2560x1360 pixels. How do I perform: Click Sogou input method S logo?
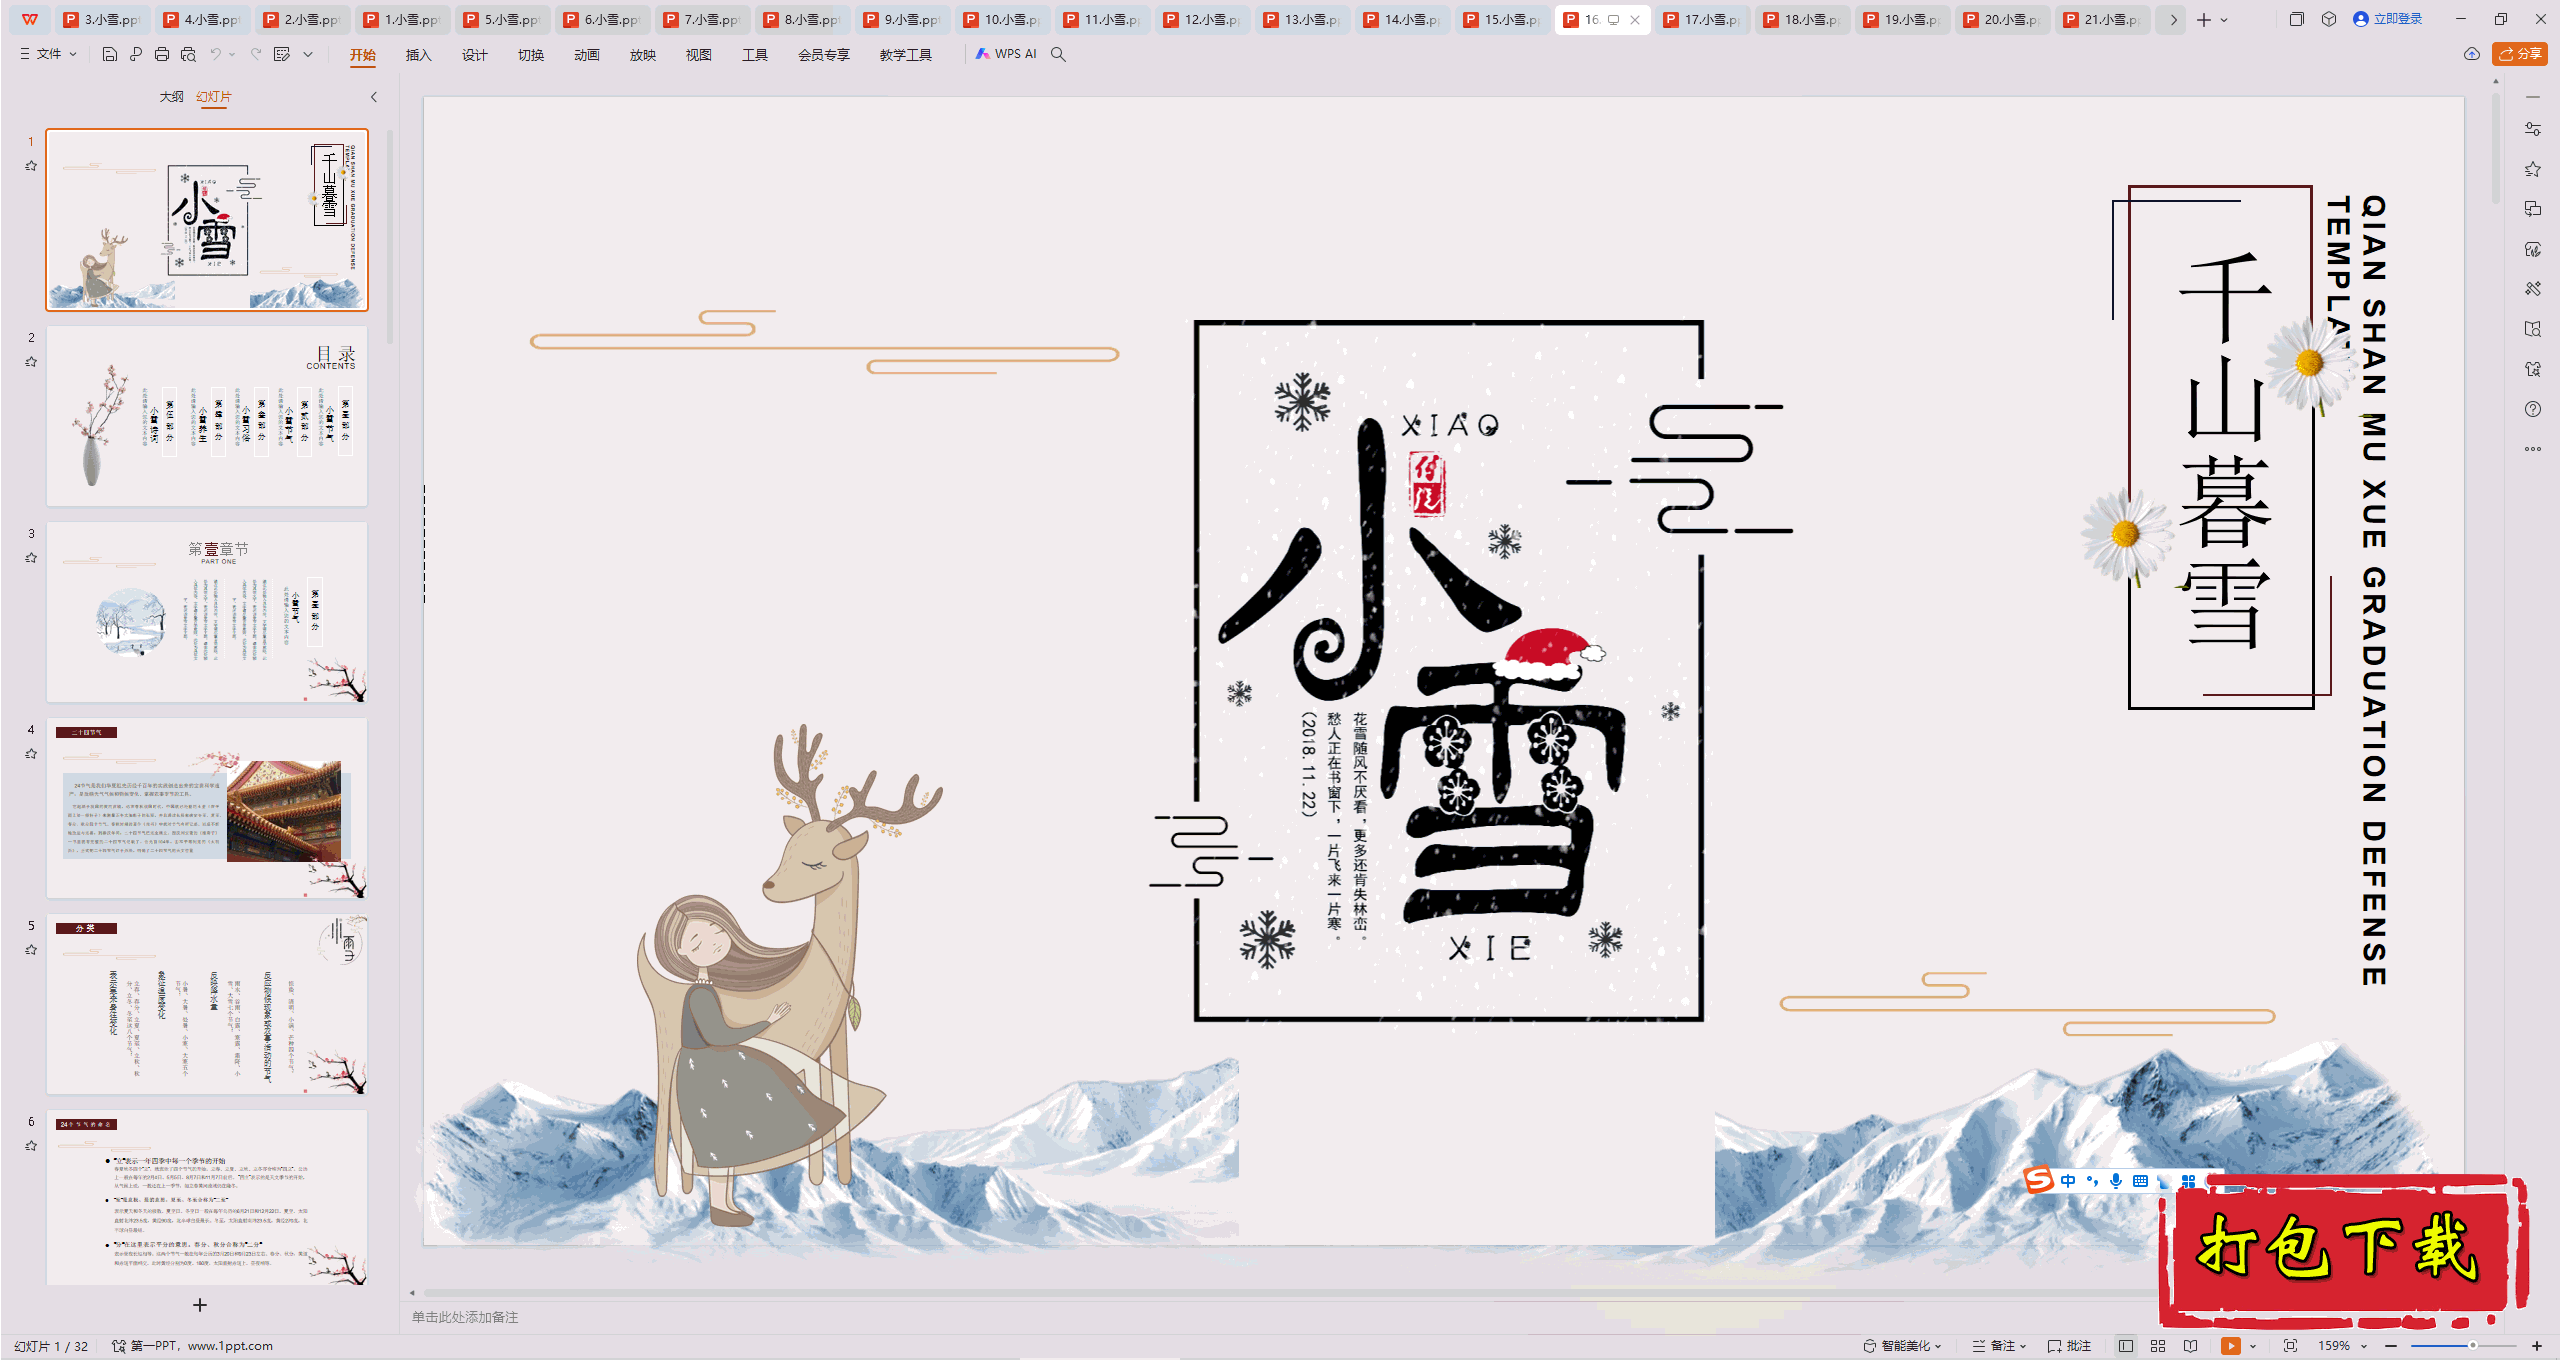pyautogui.click(x=2039, y=1180)
